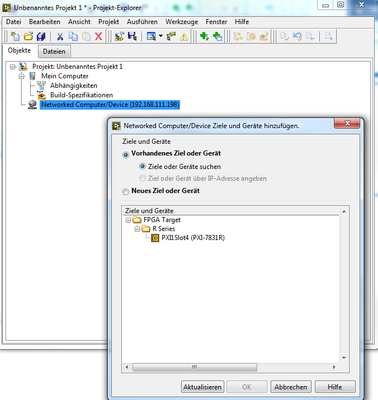Image resolution: width=378 pixels, height=400 pixels.
Task: Click the Aktualisieren button
Action: (x=202, y=387)
